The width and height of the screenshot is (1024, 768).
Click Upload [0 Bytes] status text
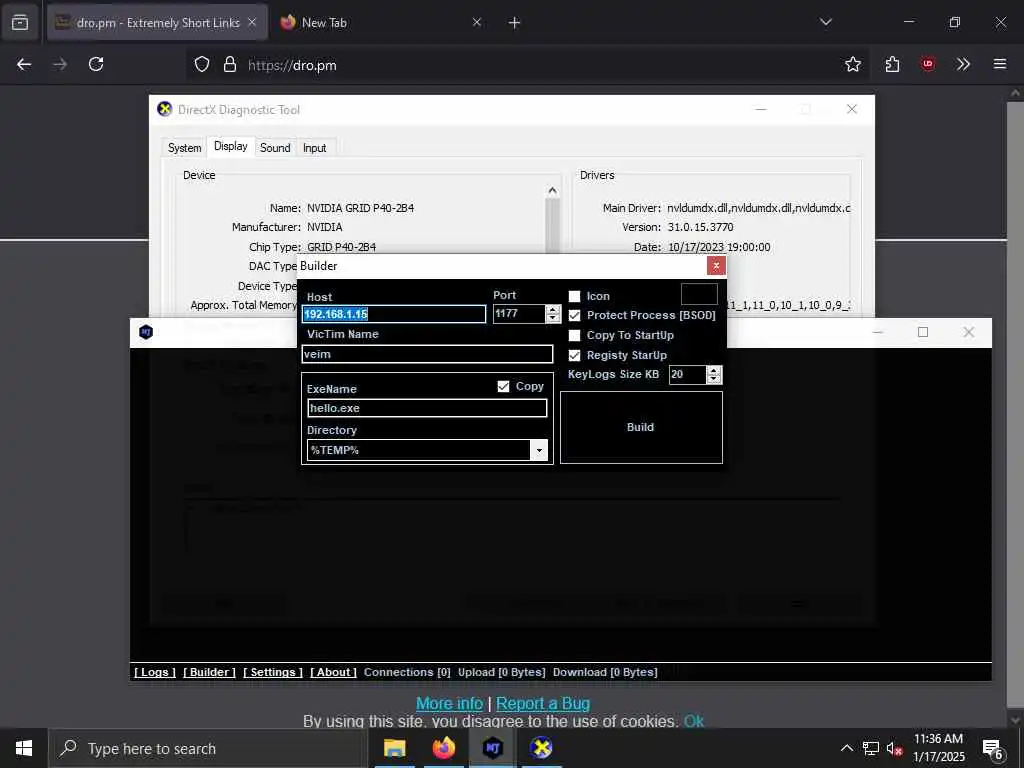(502, 672)
